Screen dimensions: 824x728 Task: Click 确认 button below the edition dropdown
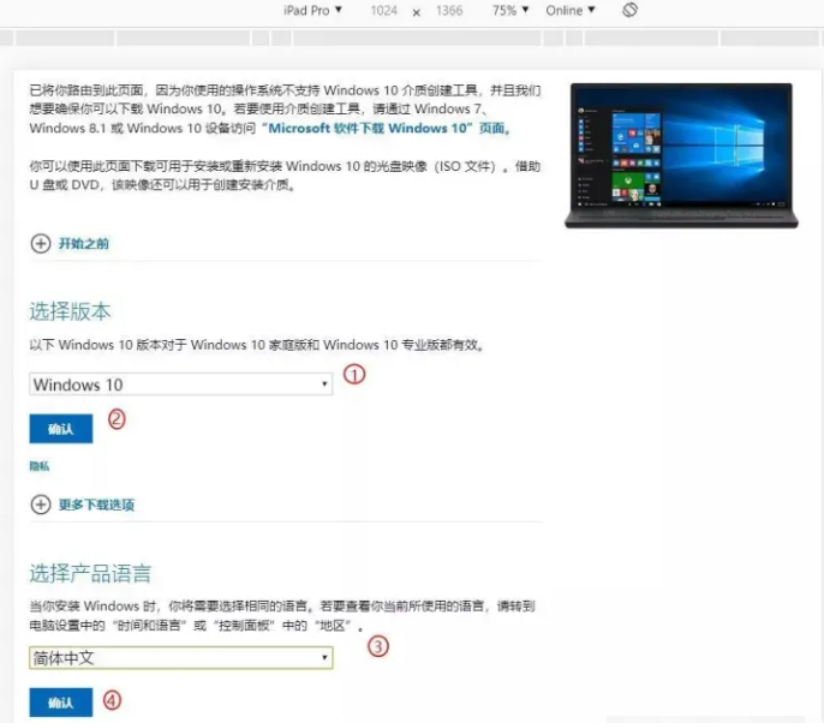point(61,429)
